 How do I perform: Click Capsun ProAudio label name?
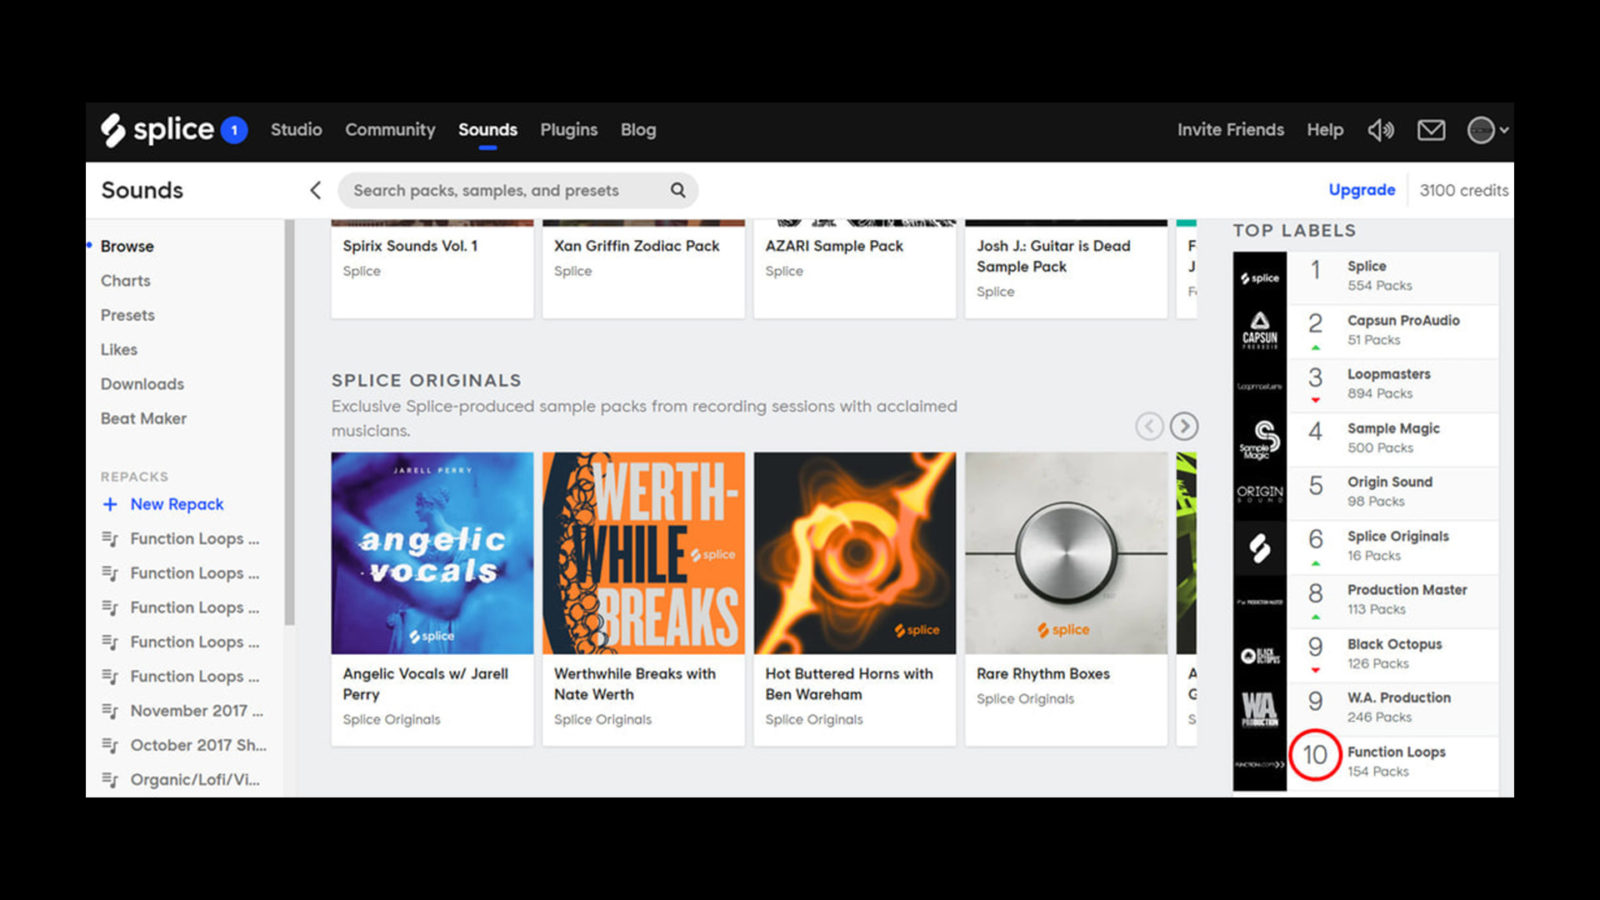1403,320
